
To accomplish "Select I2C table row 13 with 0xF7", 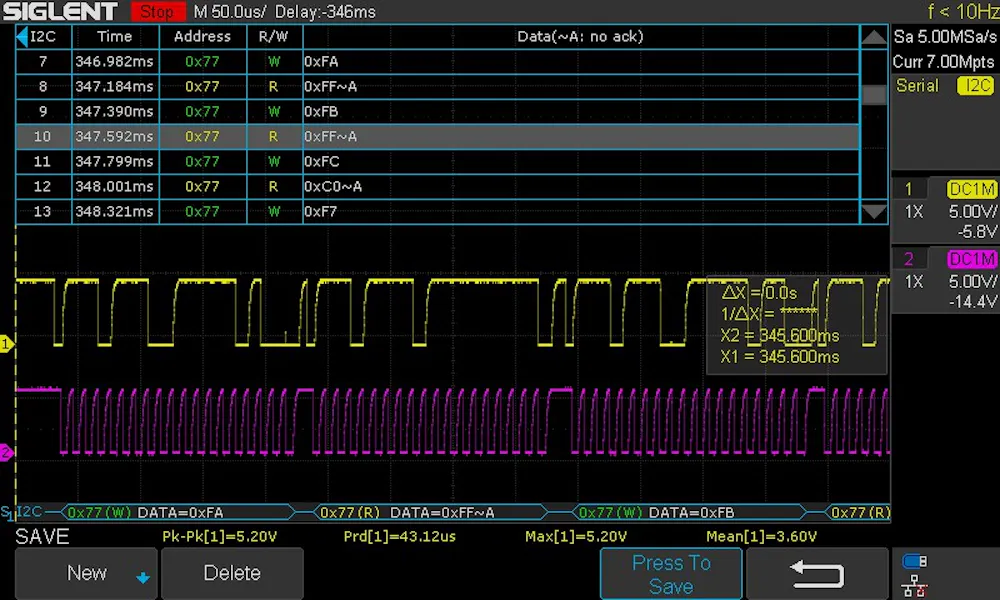I will (438, 211).
